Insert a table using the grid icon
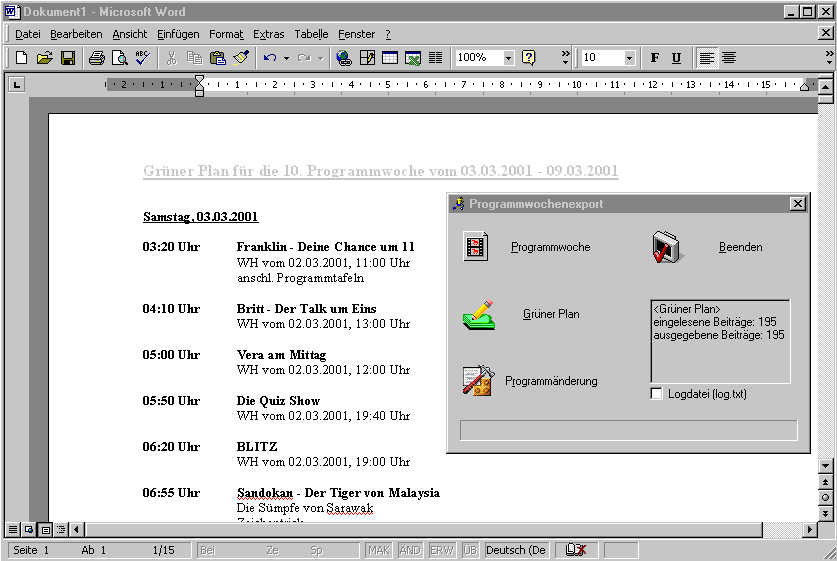Screen dimensions: 837x561 pyautogui.click(x=390, y=58)
